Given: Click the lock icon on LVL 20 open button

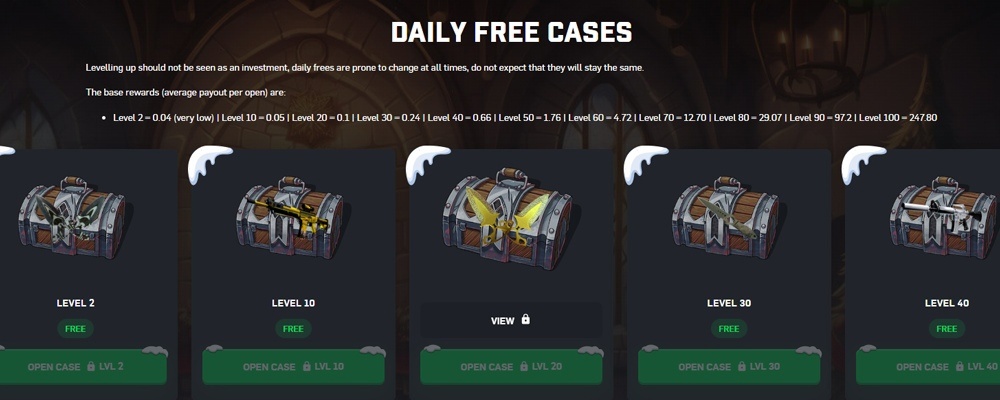Looking at the screenshot, I should (x=526, y=366).
